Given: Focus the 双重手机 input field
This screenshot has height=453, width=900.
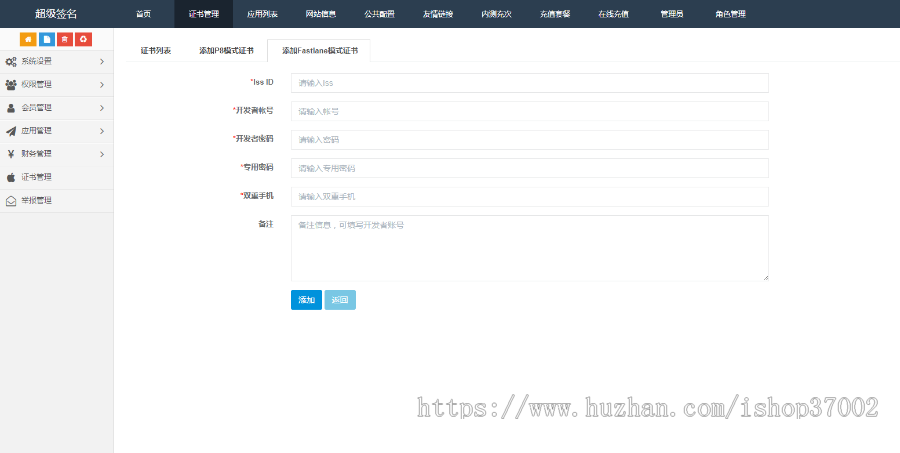Looking at the screenshot, I should tap(530, 196).
